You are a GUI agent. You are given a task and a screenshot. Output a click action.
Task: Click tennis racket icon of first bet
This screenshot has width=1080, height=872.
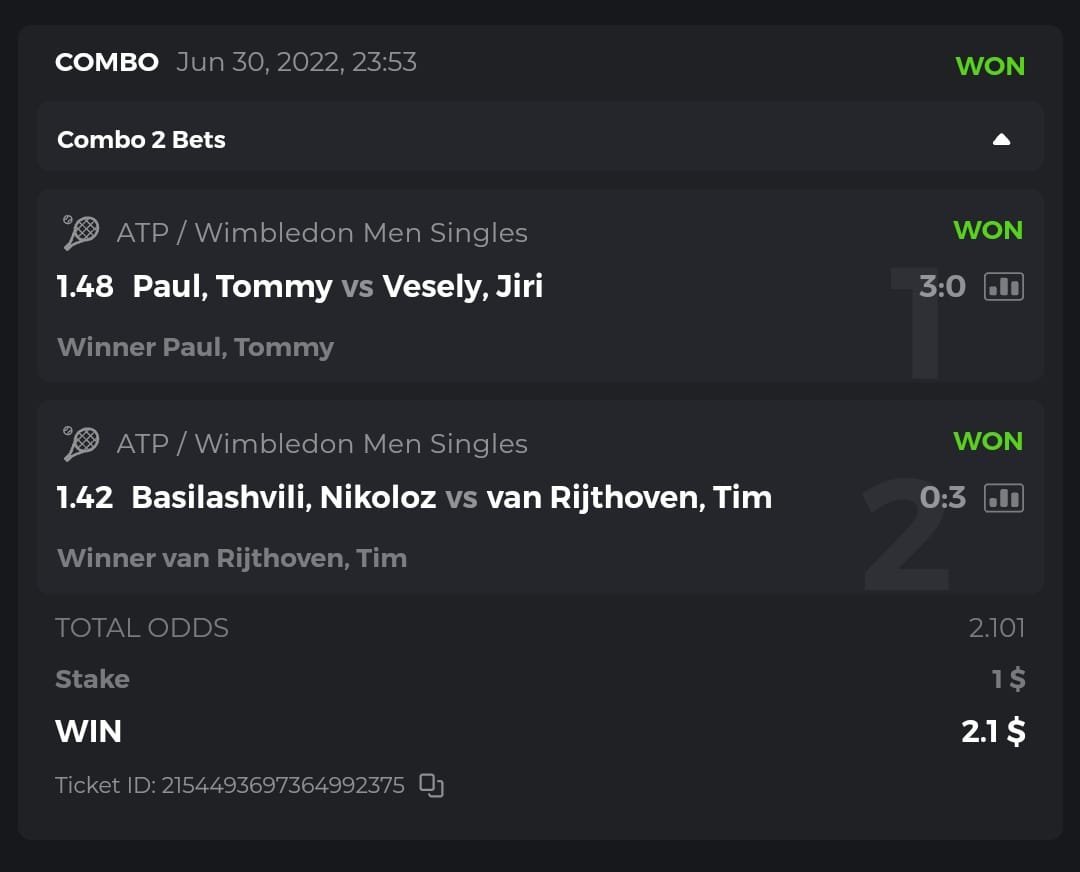point(80,233)
